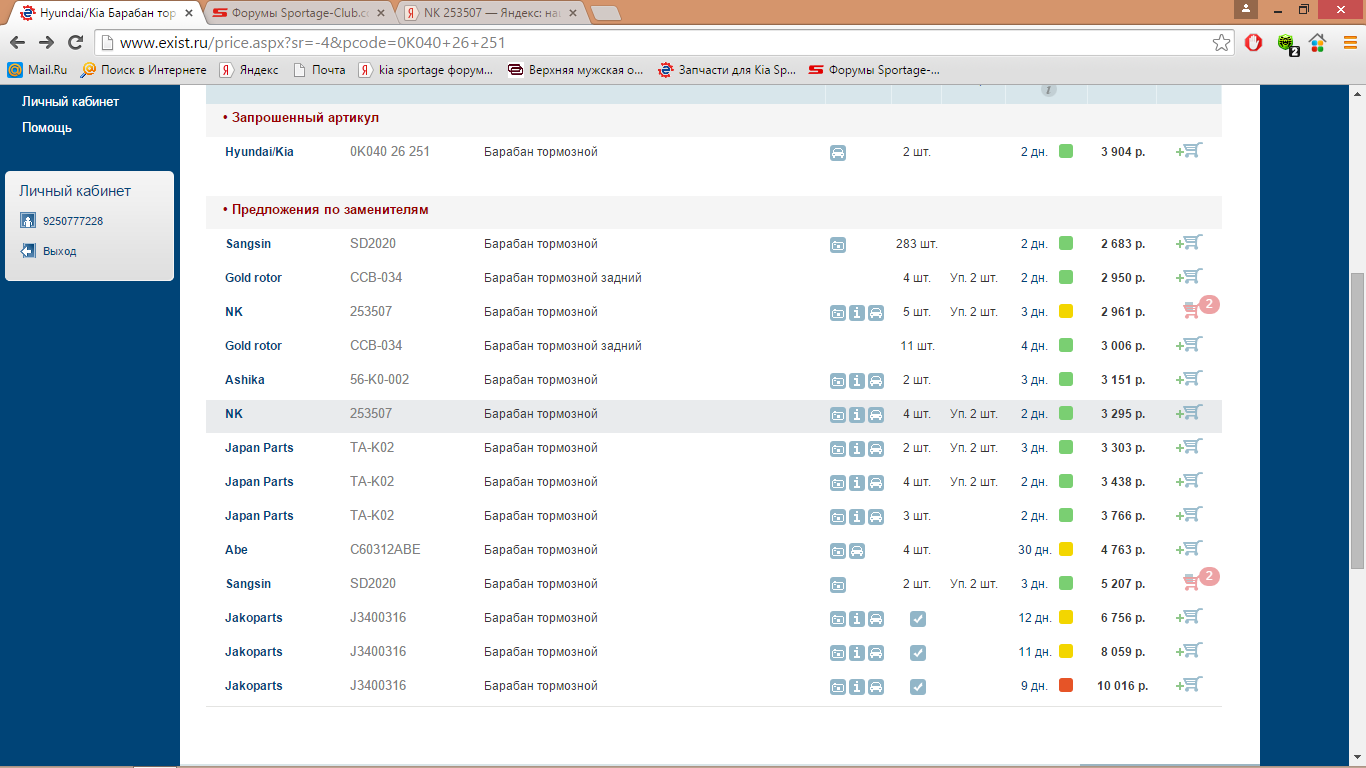Image resolution: width=1366 pixels, height=768 pixels.
Task: Open the photo icon in the Sangsin 2 683 р. row
Action: [838, 244]
